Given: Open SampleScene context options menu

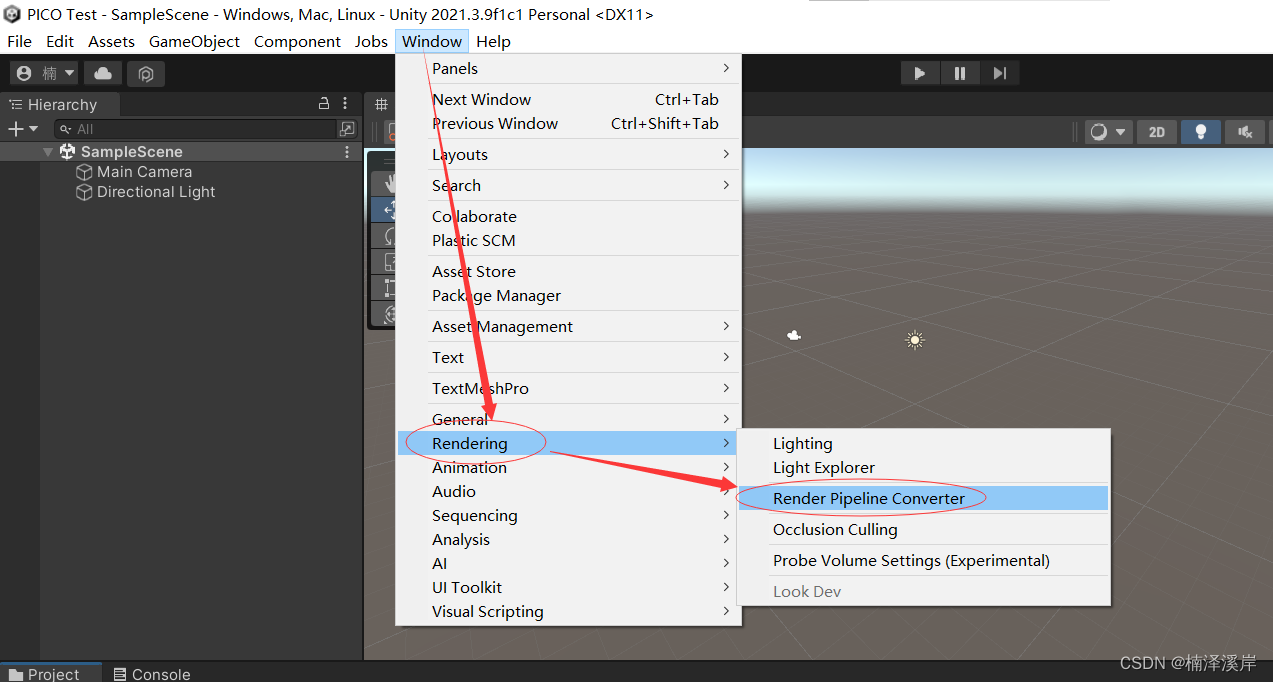Looking at the screenshot, I should [x=347, y=152].
